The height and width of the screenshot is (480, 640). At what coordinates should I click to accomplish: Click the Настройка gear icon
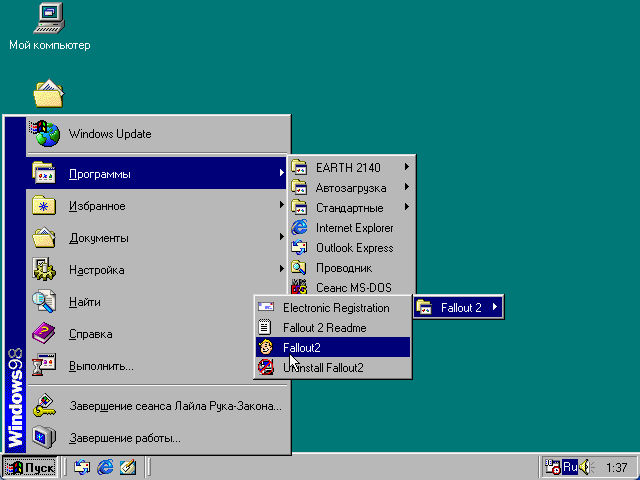click(x=44, y=269)
